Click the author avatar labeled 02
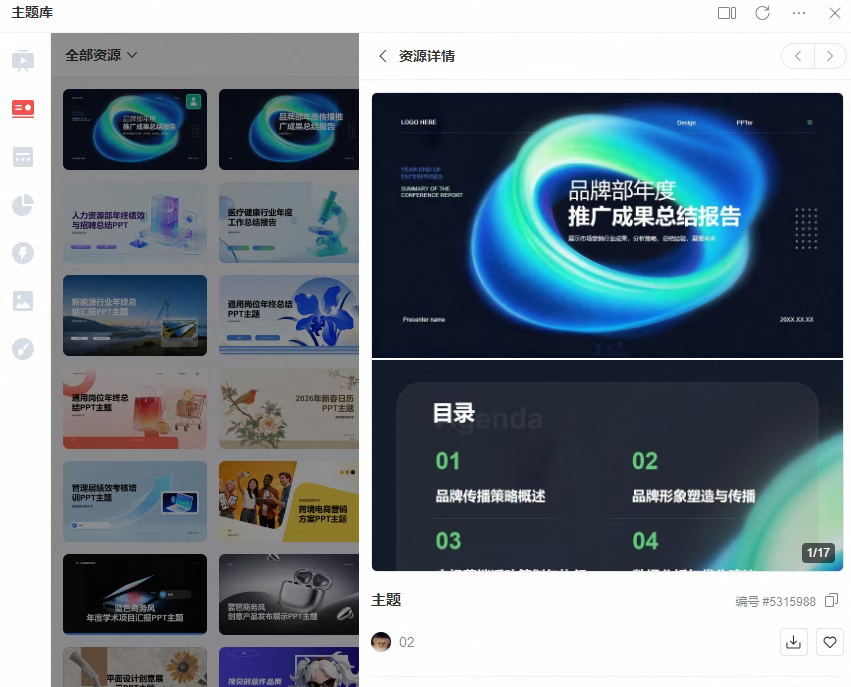Screen dimensions: 851x687 click(x=381, y=642)
